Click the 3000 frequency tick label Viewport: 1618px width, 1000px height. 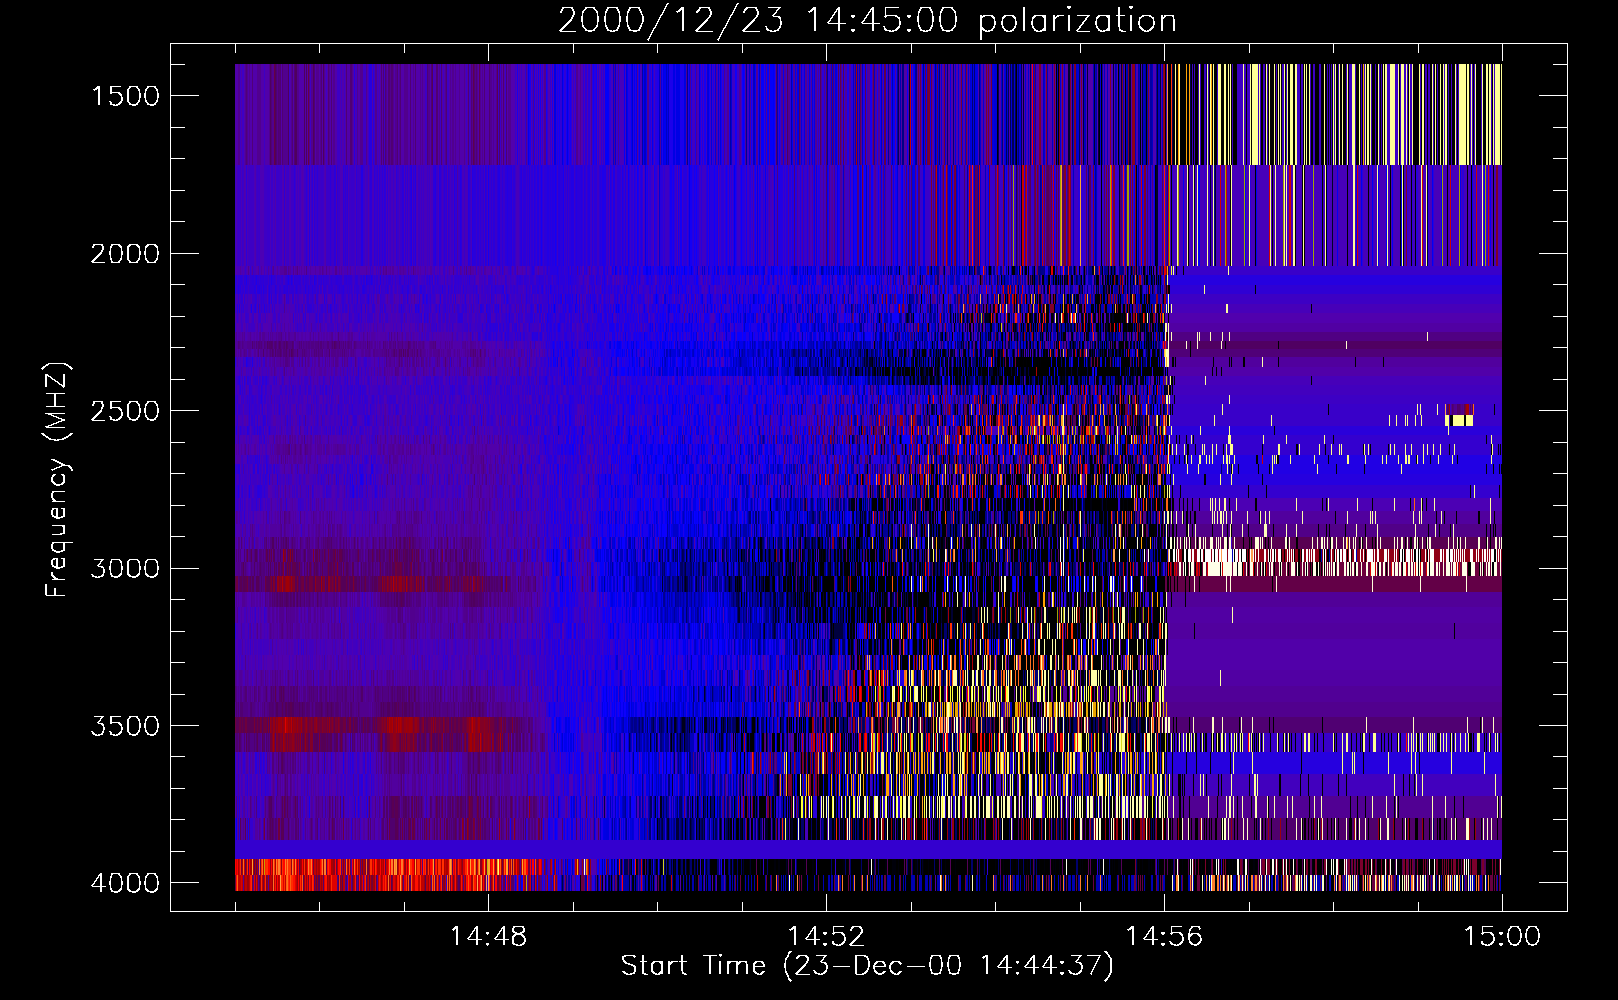(x=125, y=569)
